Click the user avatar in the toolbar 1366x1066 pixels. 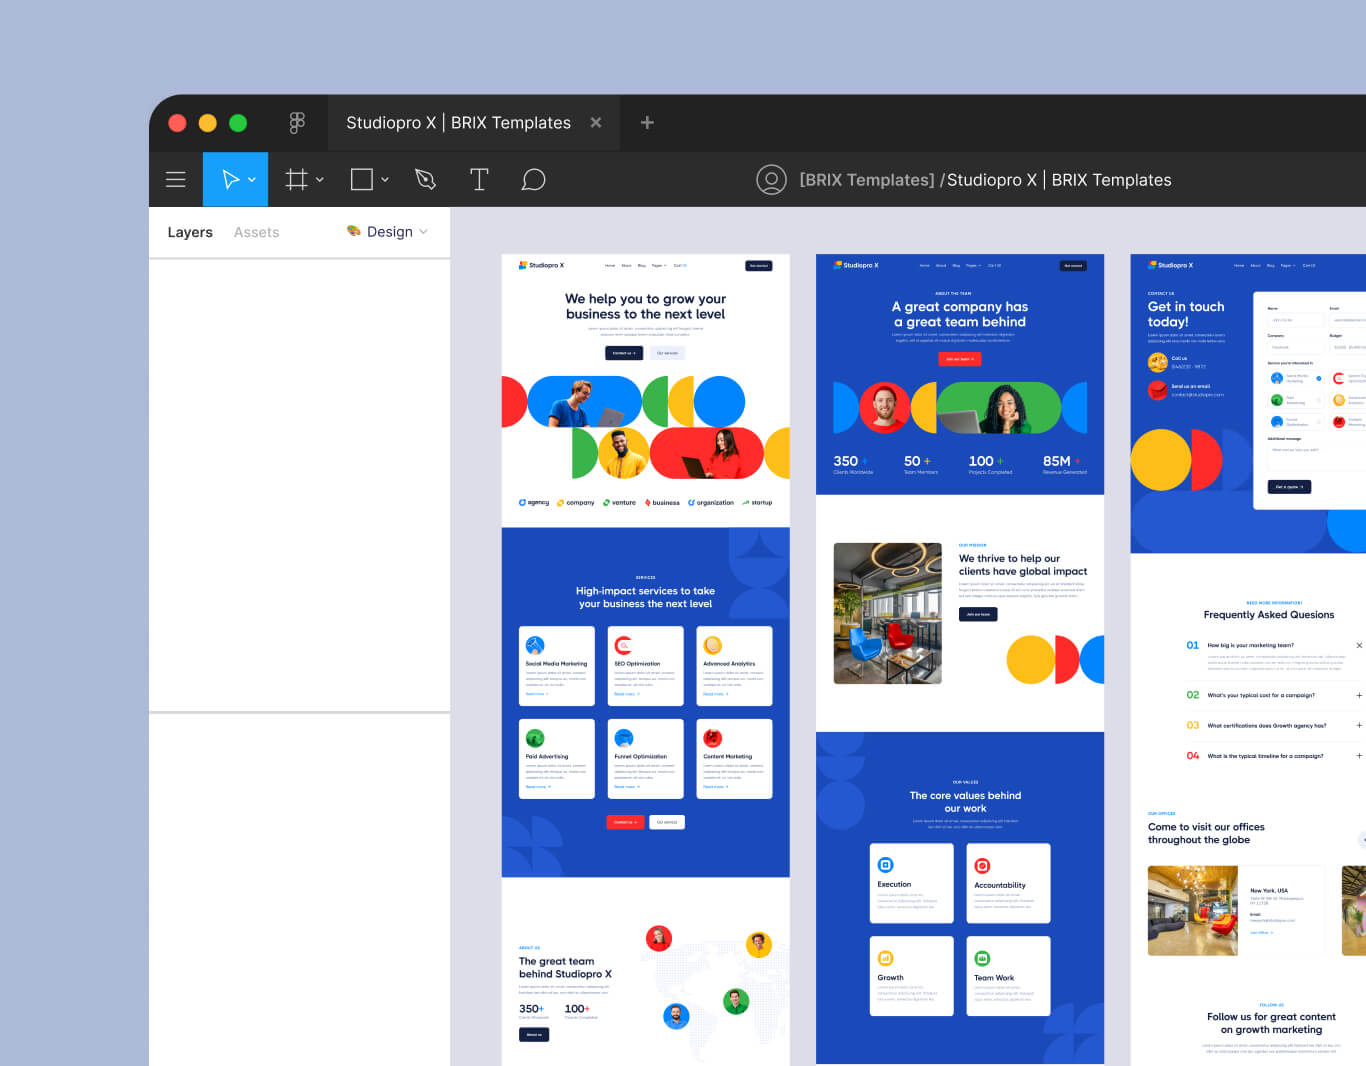(772, 180)
